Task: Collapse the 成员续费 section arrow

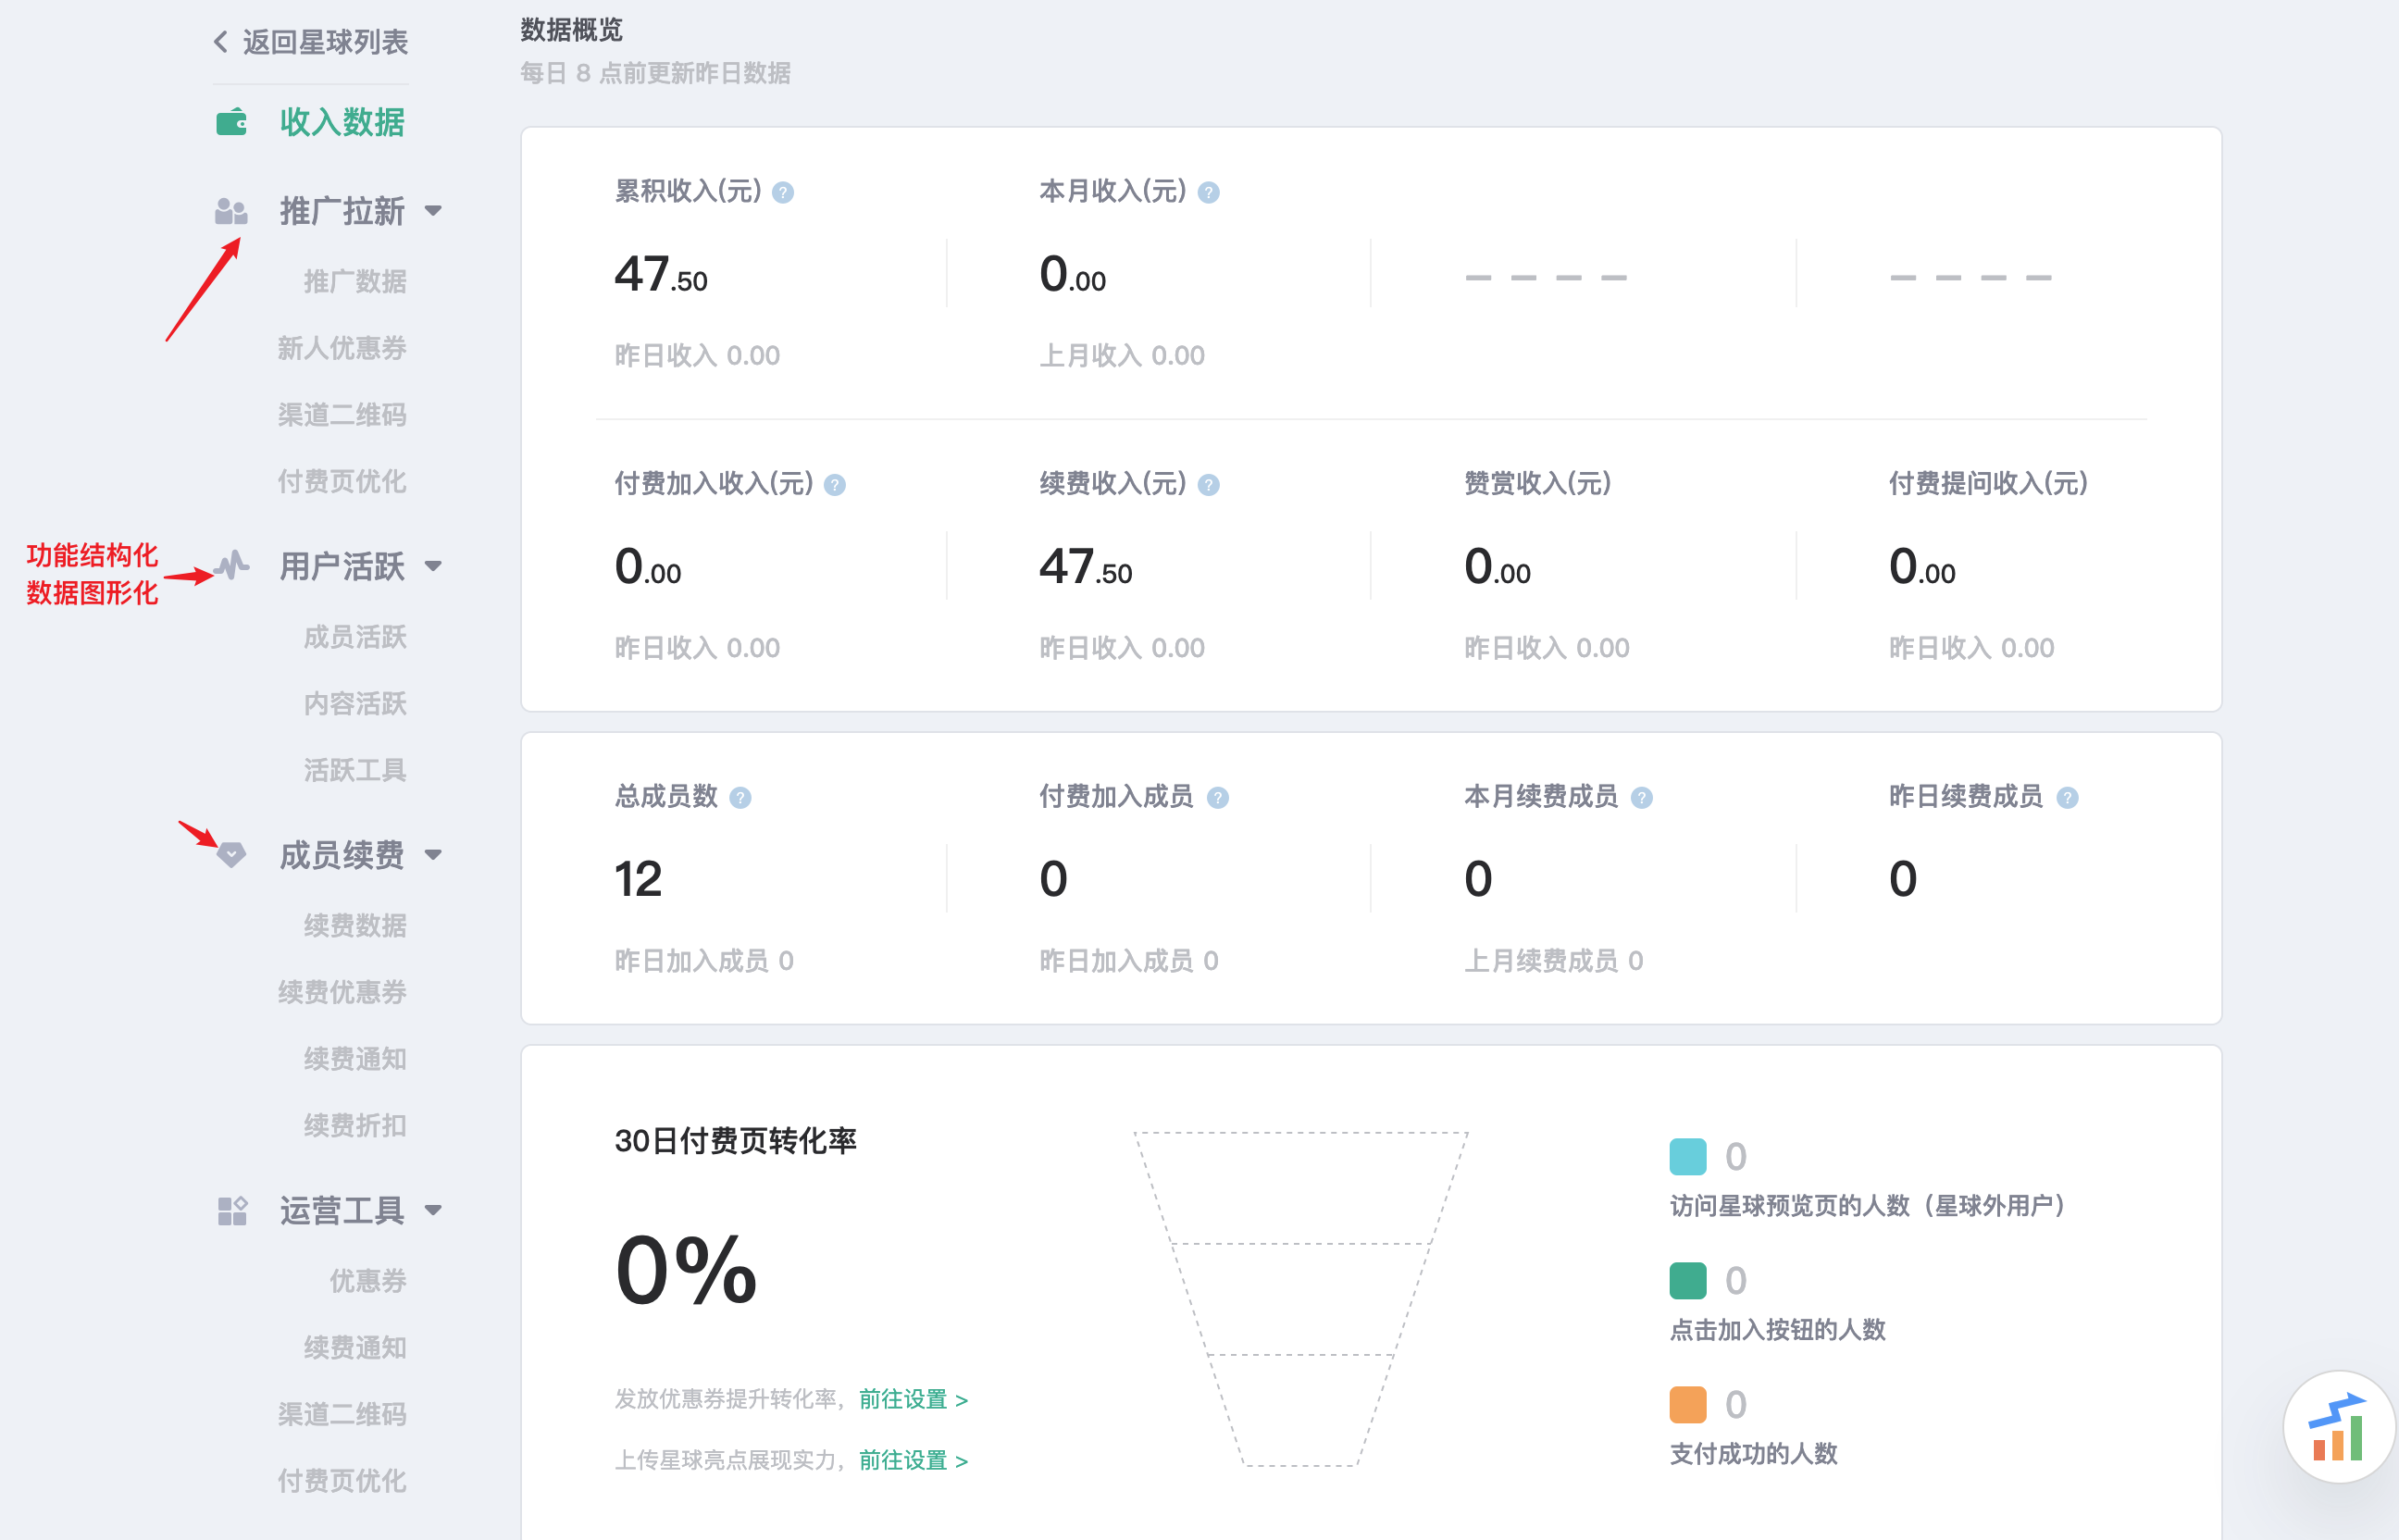Action: pos(433,855)
